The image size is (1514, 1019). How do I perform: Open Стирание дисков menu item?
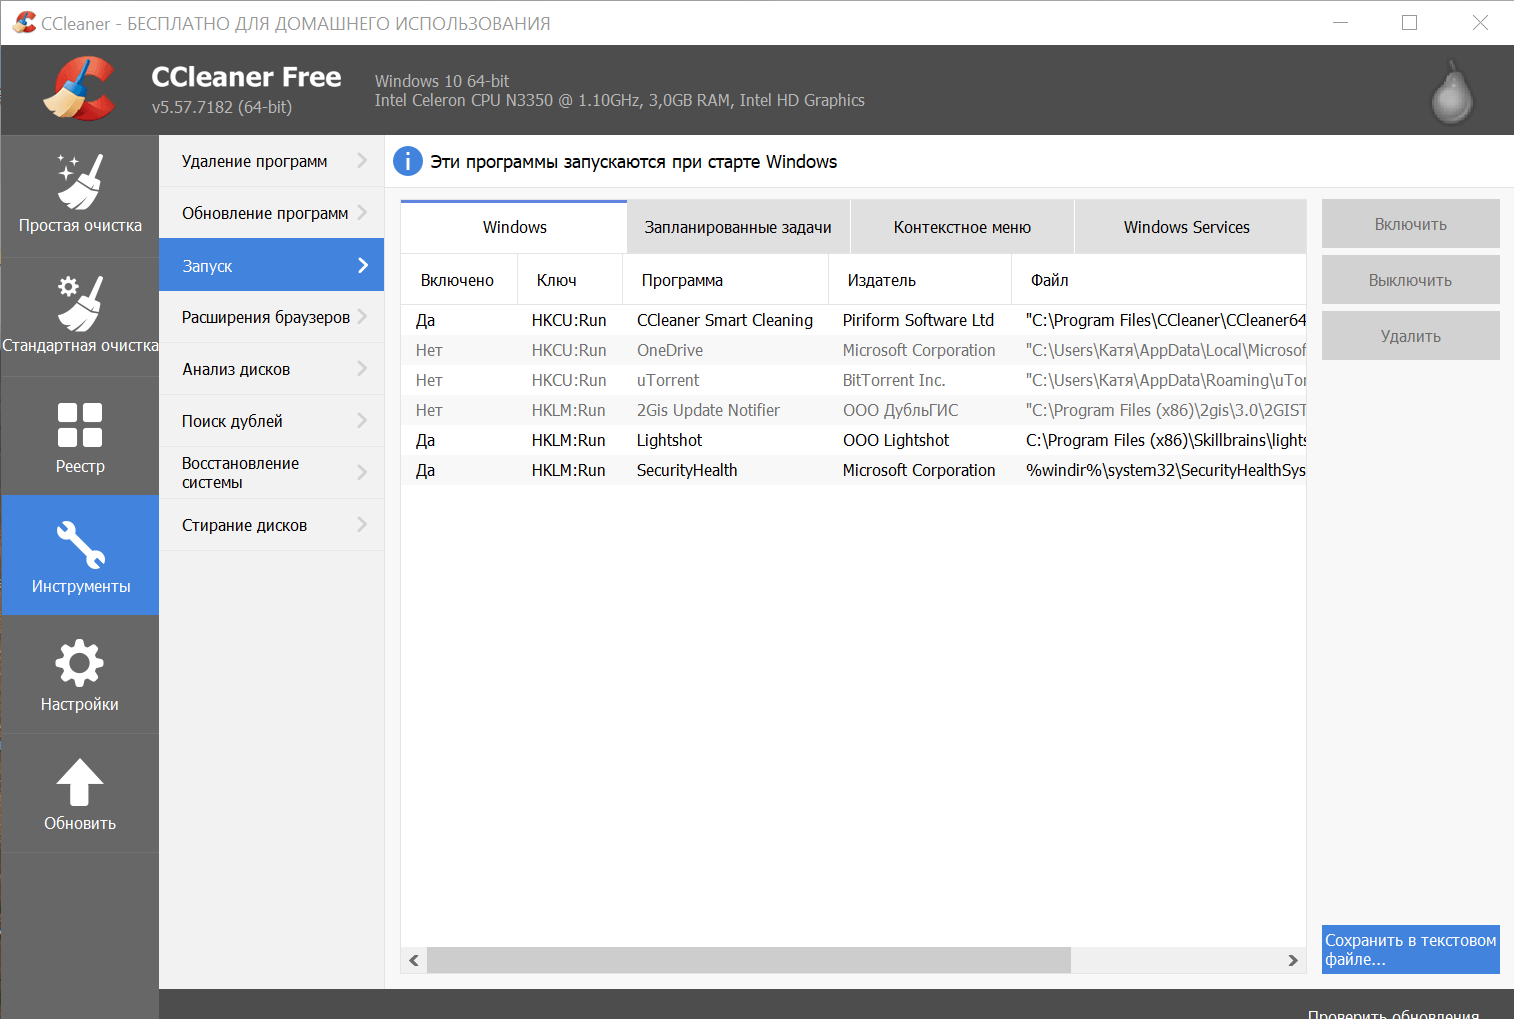click(271, 525)
